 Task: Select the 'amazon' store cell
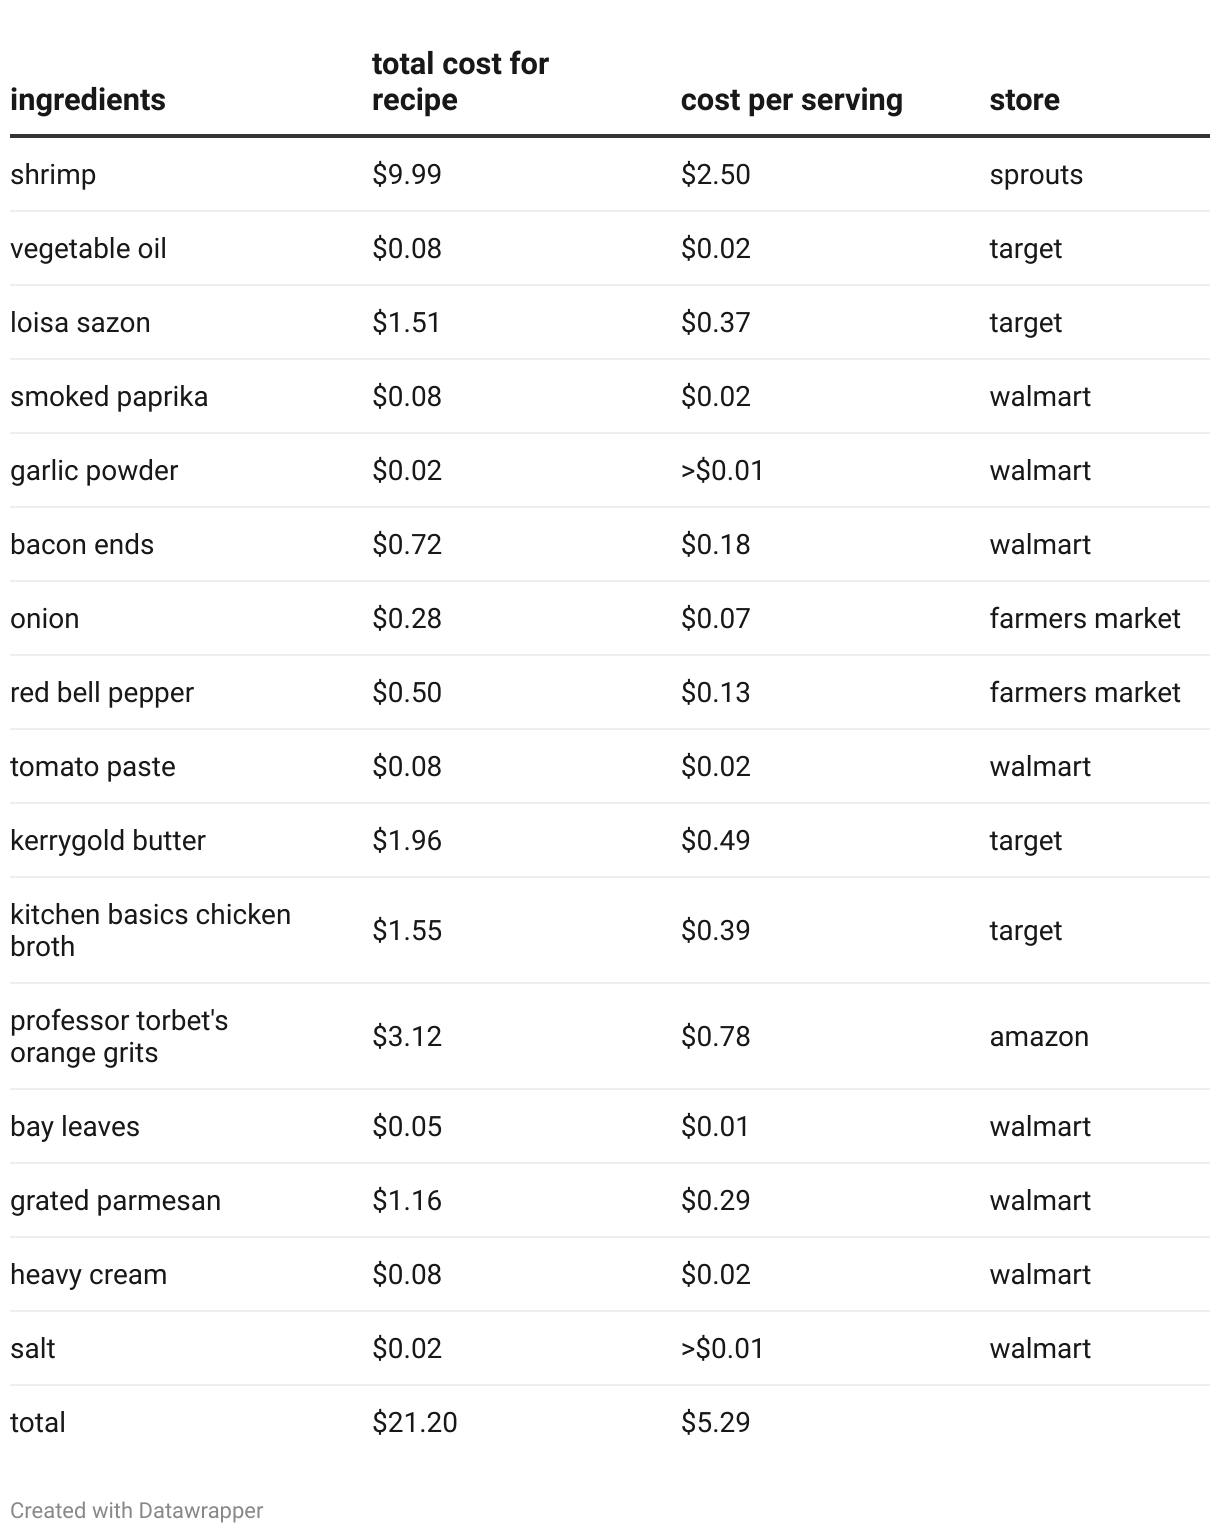(1039, 1037)
